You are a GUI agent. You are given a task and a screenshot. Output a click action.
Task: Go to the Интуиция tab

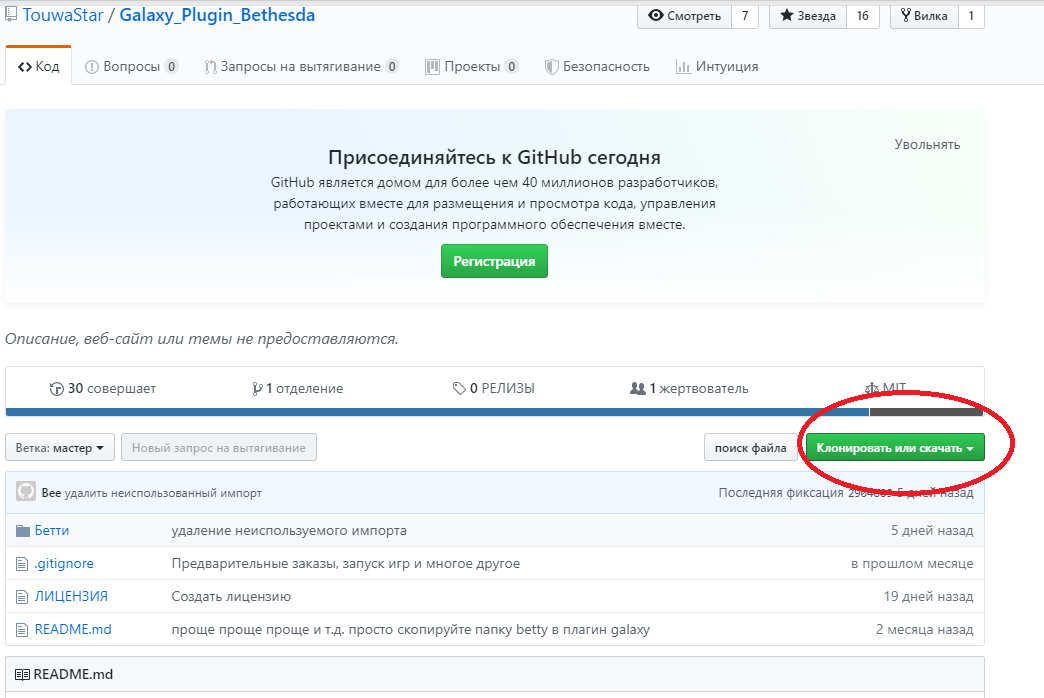pyautogui.click(x=716, y=67)
